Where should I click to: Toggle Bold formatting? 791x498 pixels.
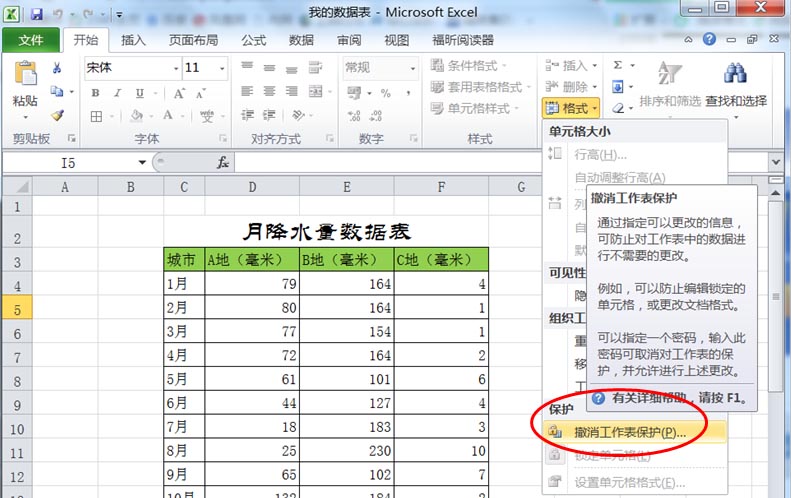(96, 93)
